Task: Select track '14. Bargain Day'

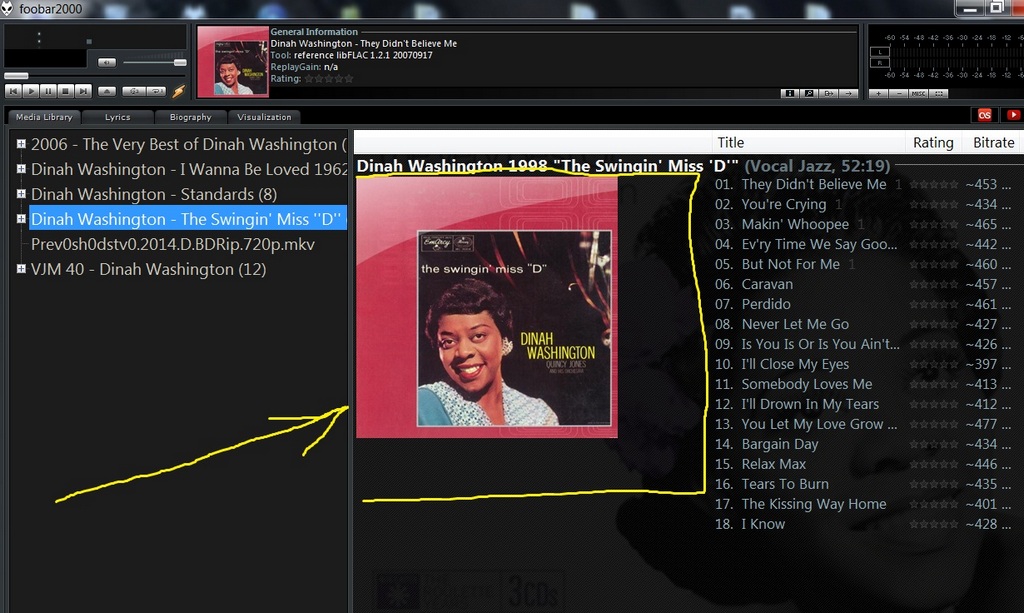Action: point(767,444)
